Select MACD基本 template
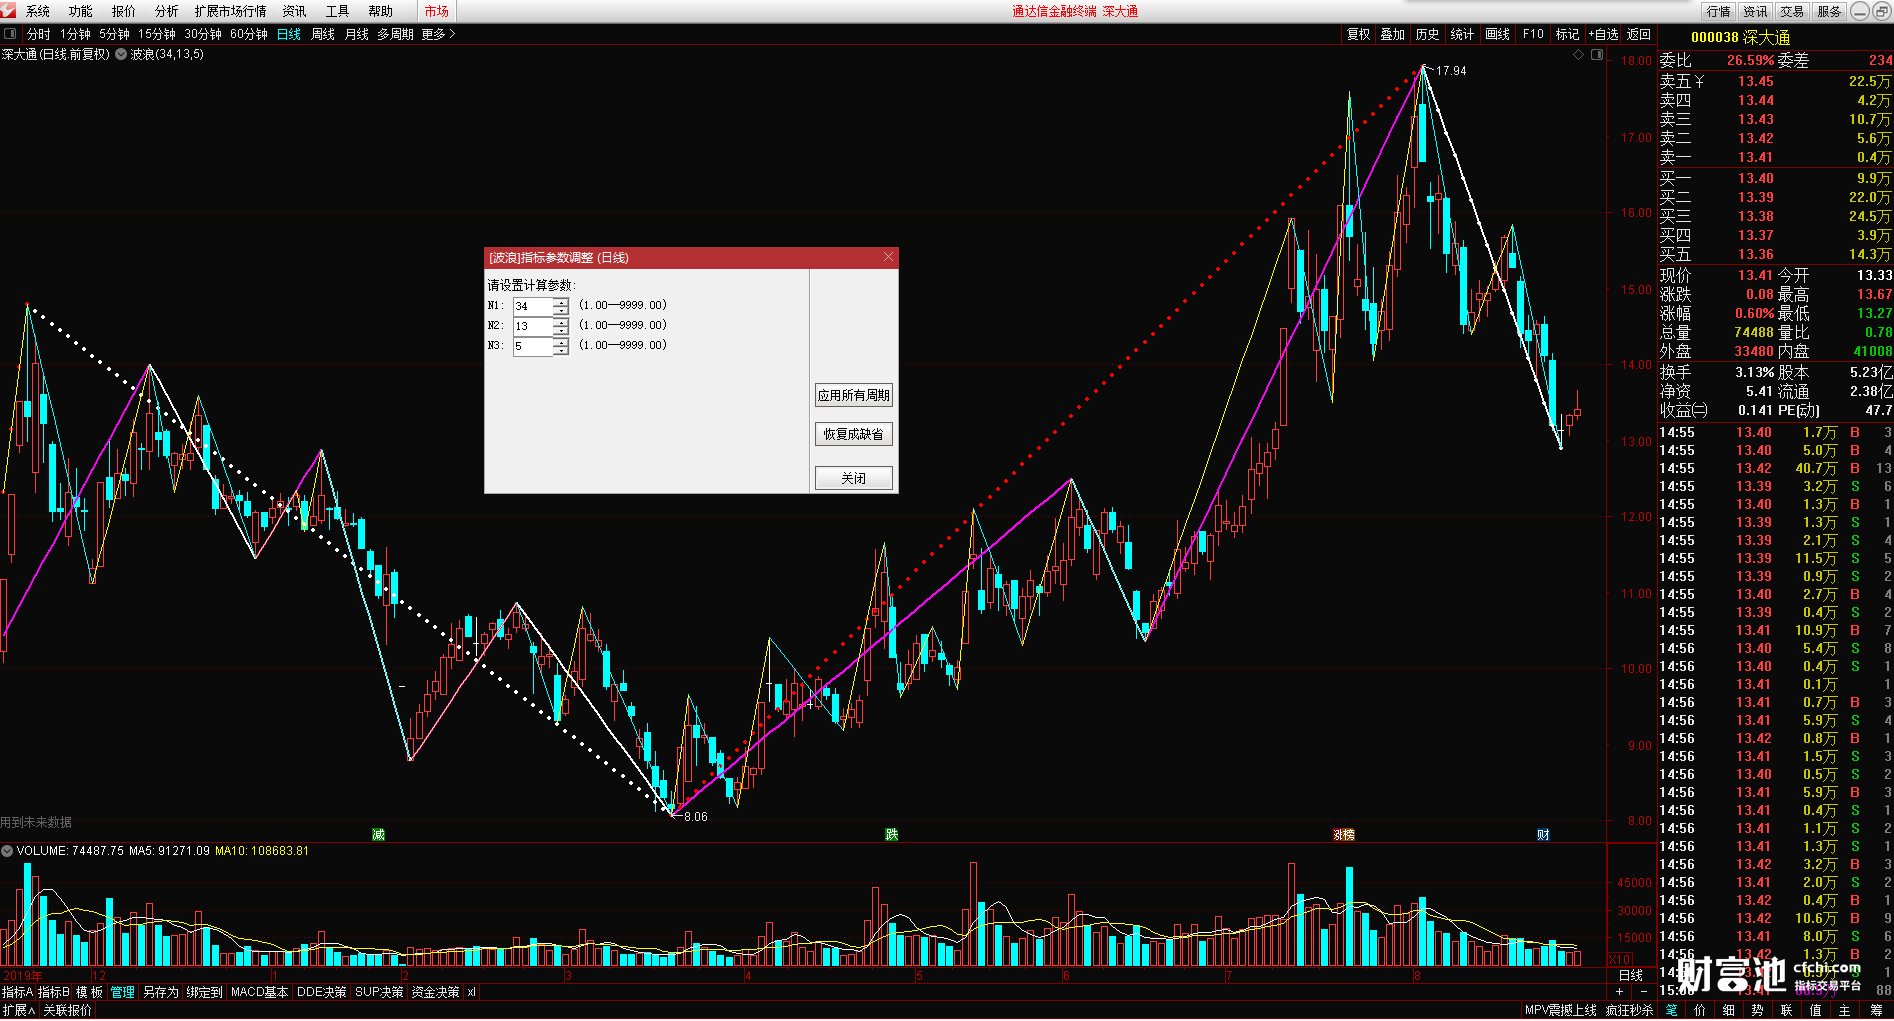 (x=259, y=992)
